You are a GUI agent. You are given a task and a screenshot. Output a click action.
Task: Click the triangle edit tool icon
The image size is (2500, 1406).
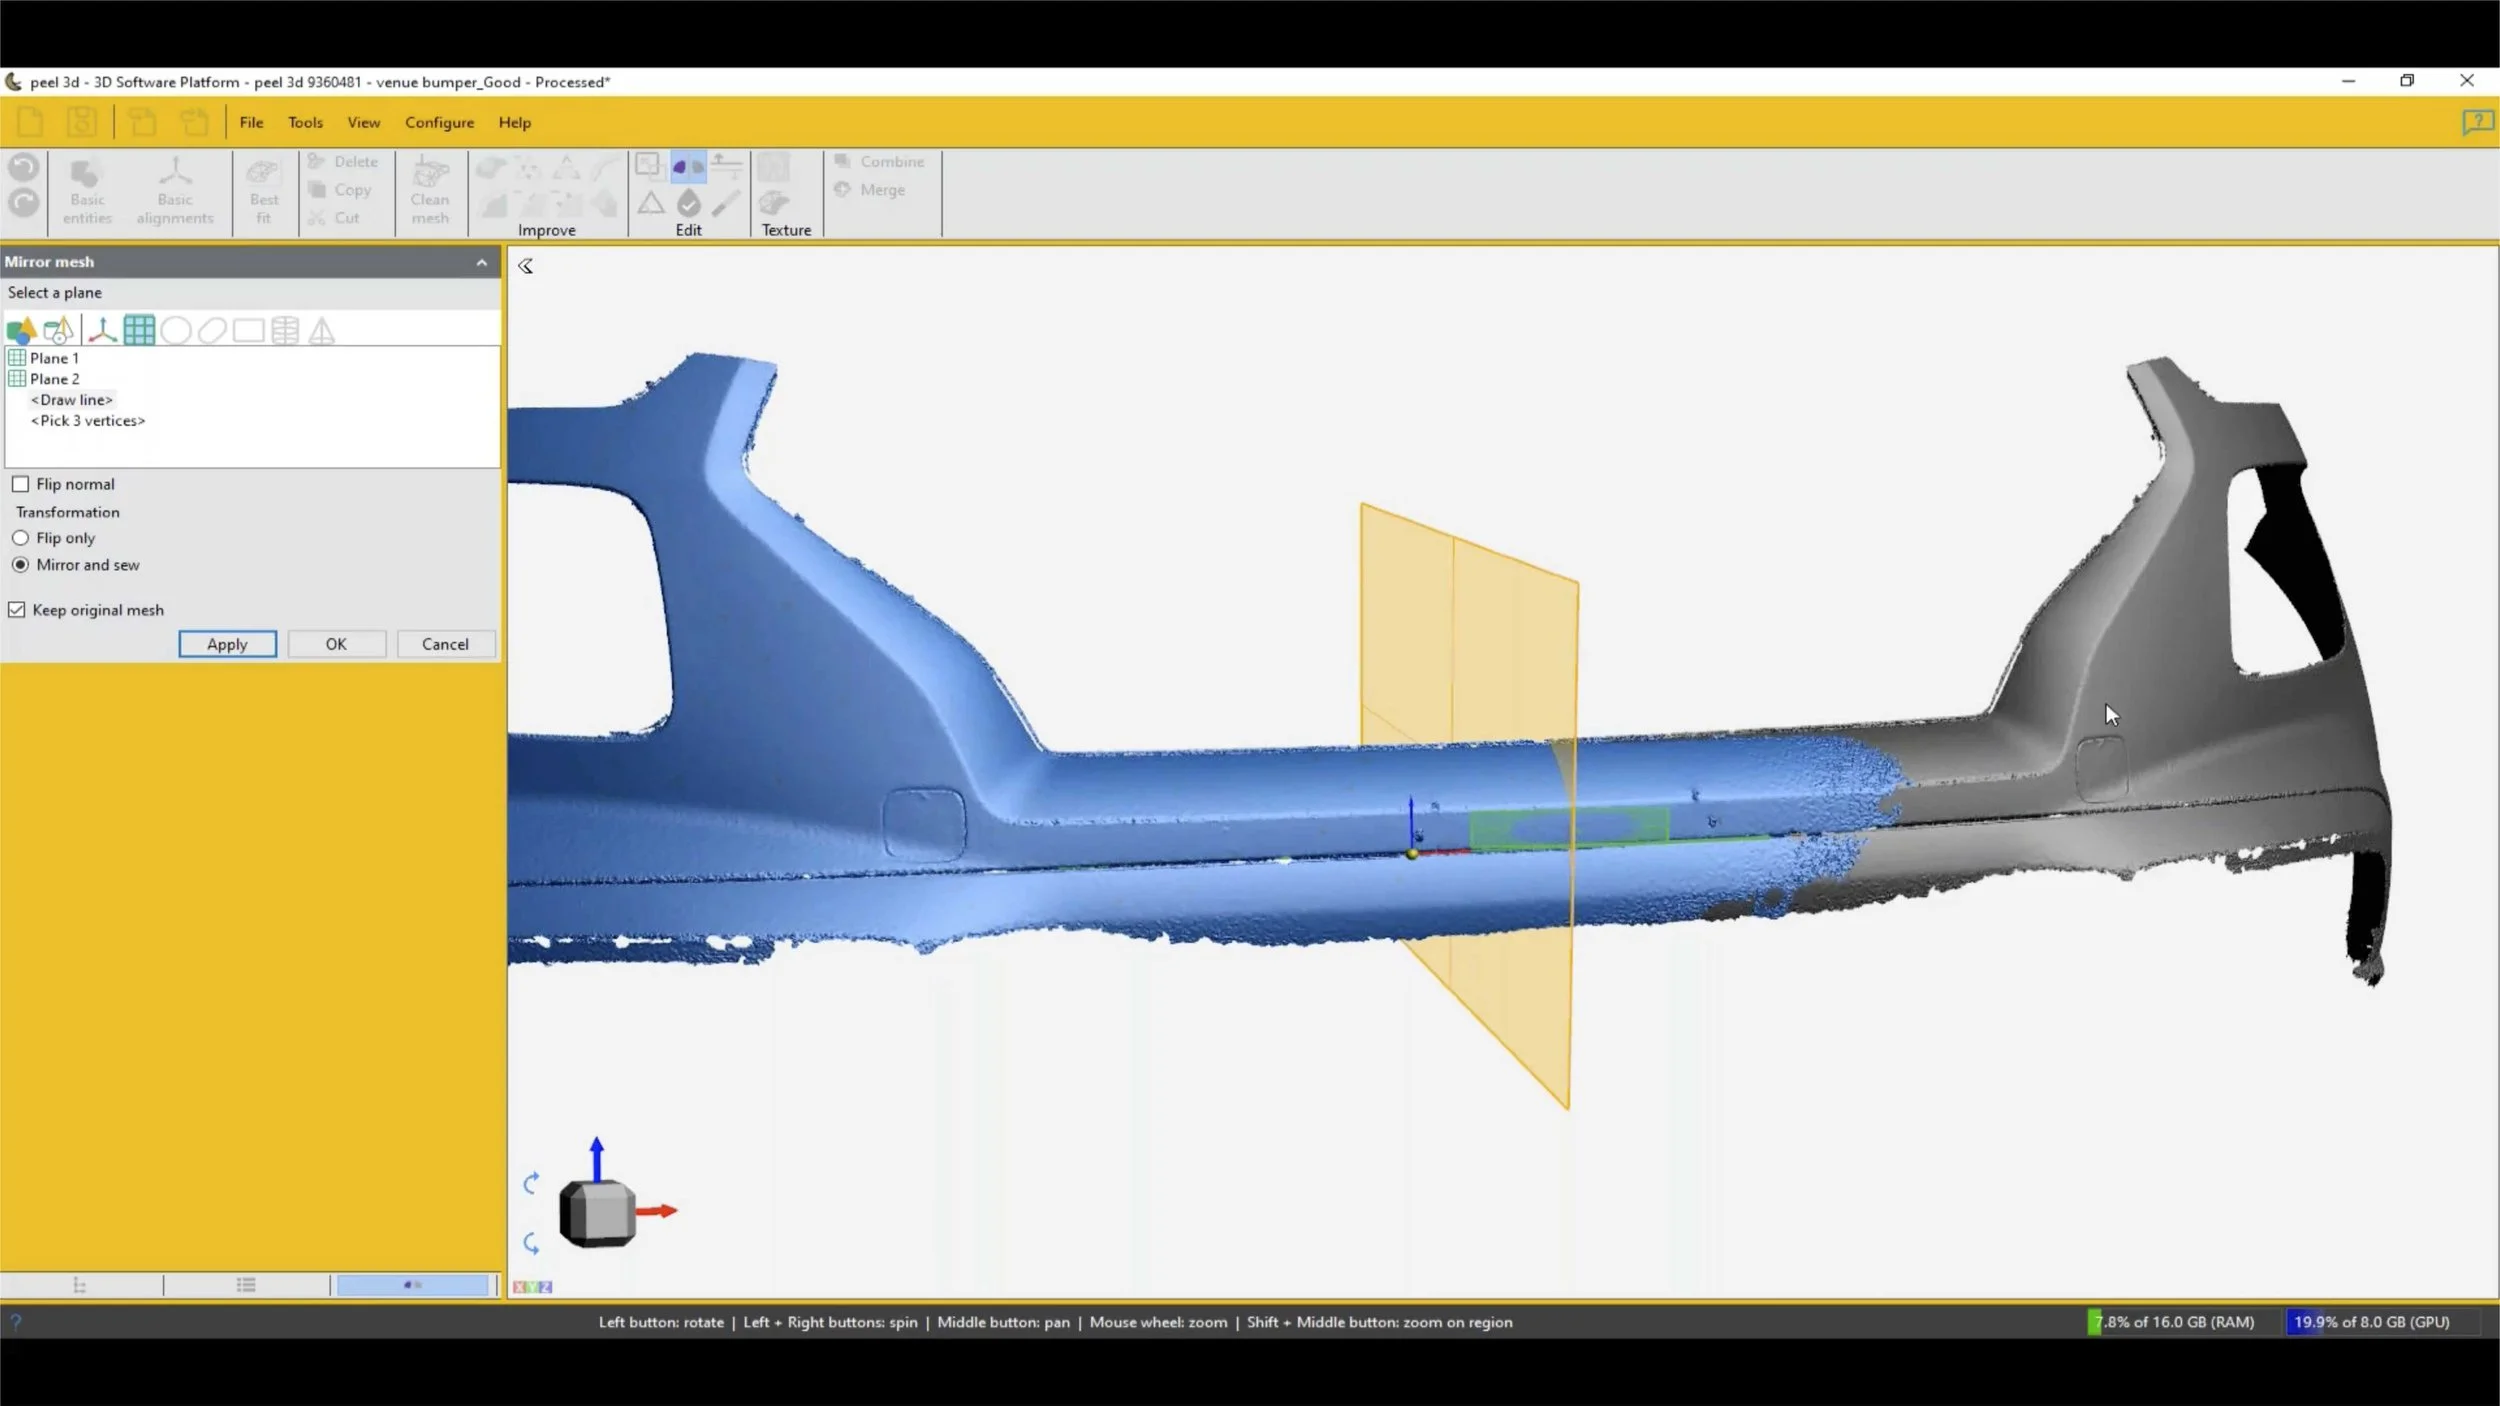651,203
